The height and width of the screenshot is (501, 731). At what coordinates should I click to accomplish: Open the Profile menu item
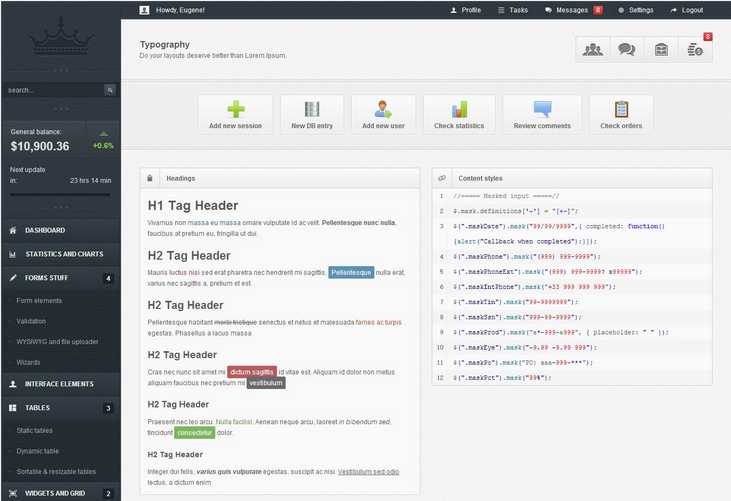click(x=466, y=10)
